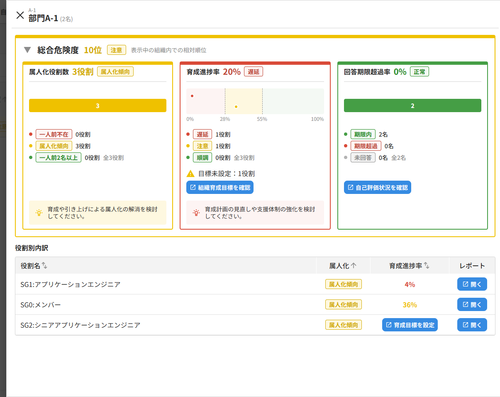Click the 一人前不在 legend tag
500x397 pixels.
[x=54, y=134]
